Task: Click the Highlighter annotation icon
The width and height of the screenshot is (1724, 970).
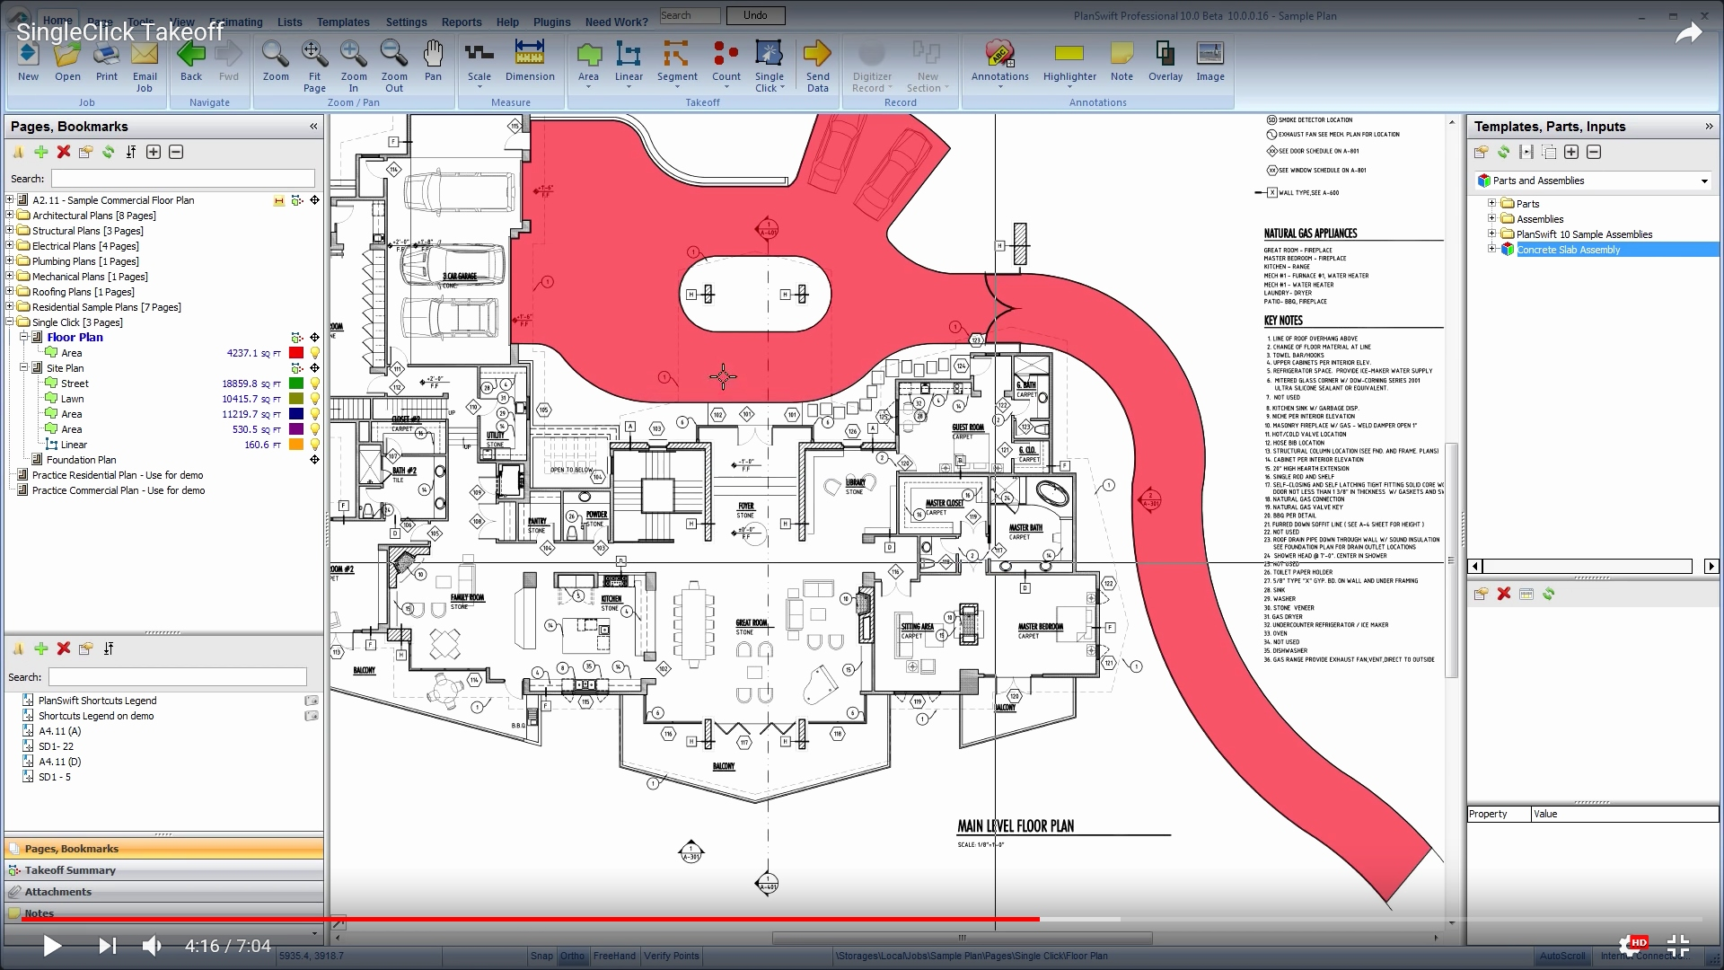Action: tap(1069, 63)
